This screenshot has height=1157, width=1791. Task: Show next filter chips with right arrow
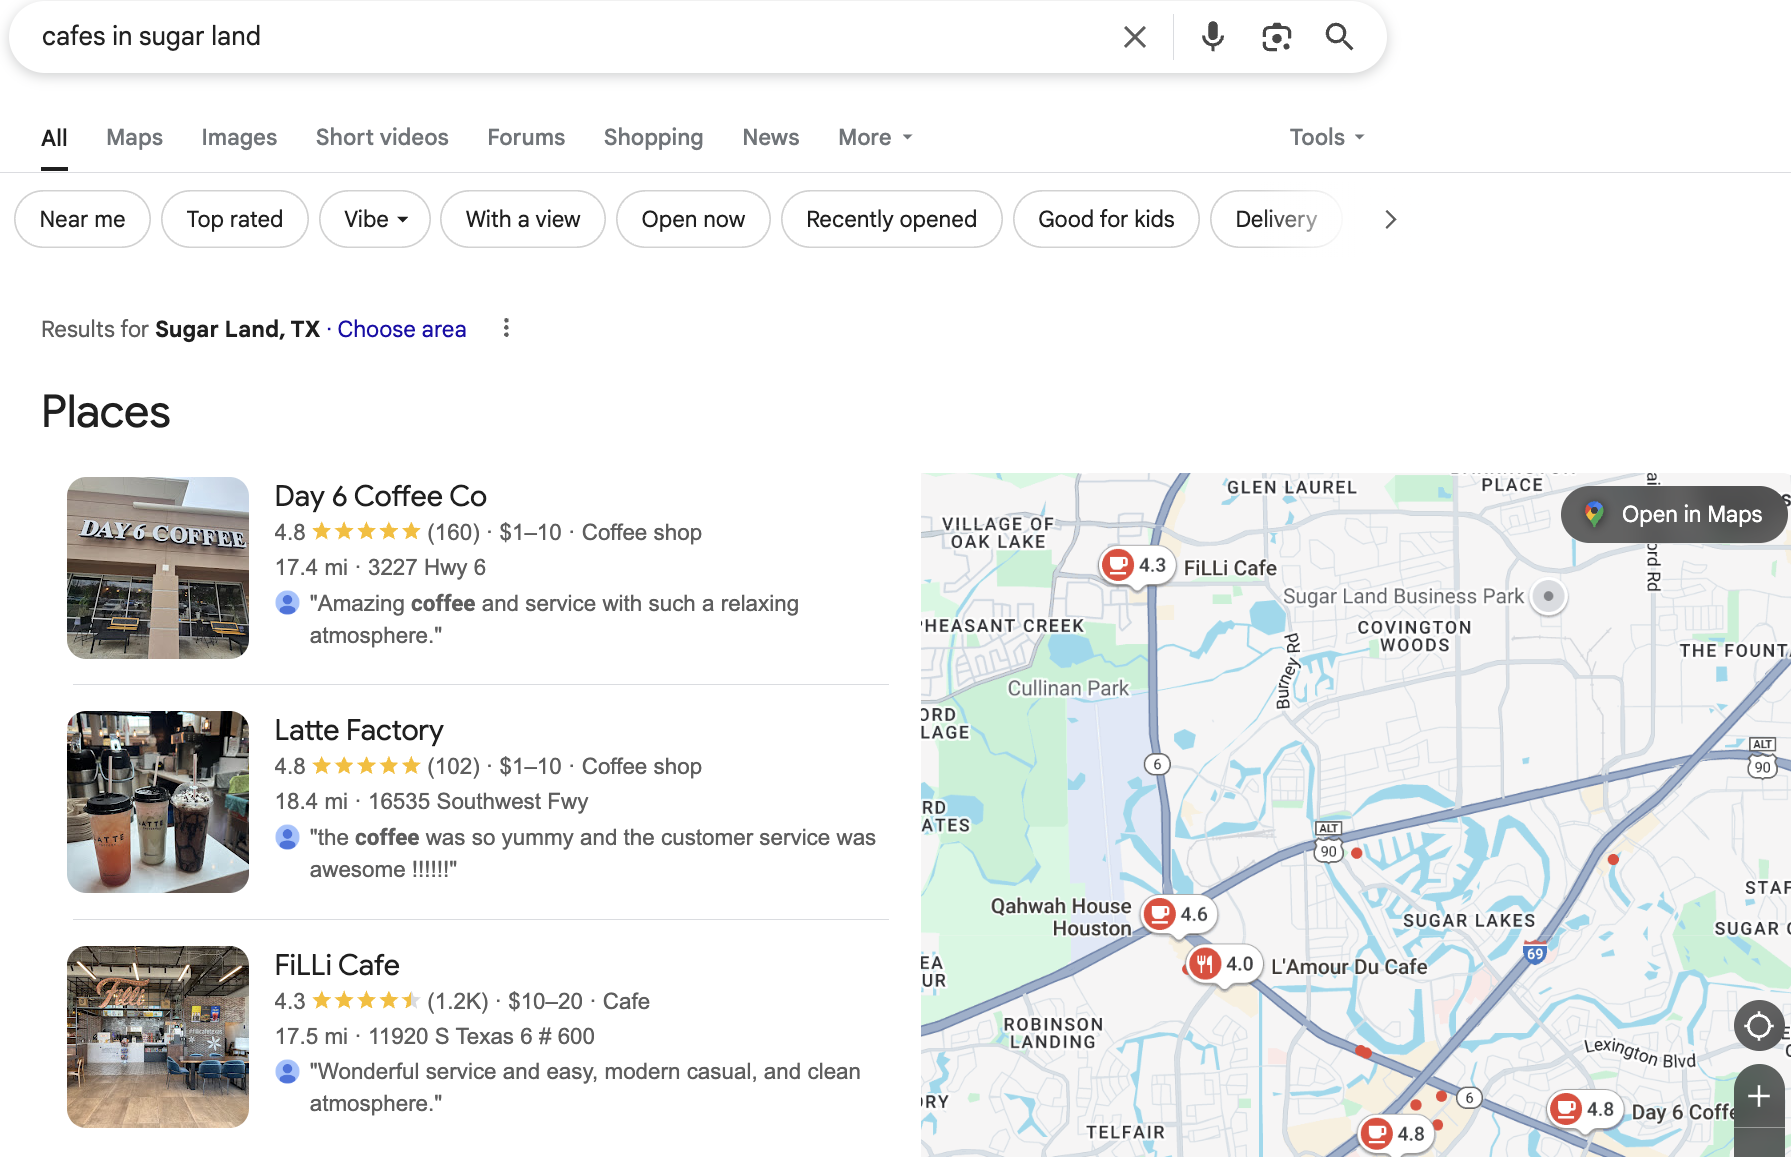point(1390,219)
